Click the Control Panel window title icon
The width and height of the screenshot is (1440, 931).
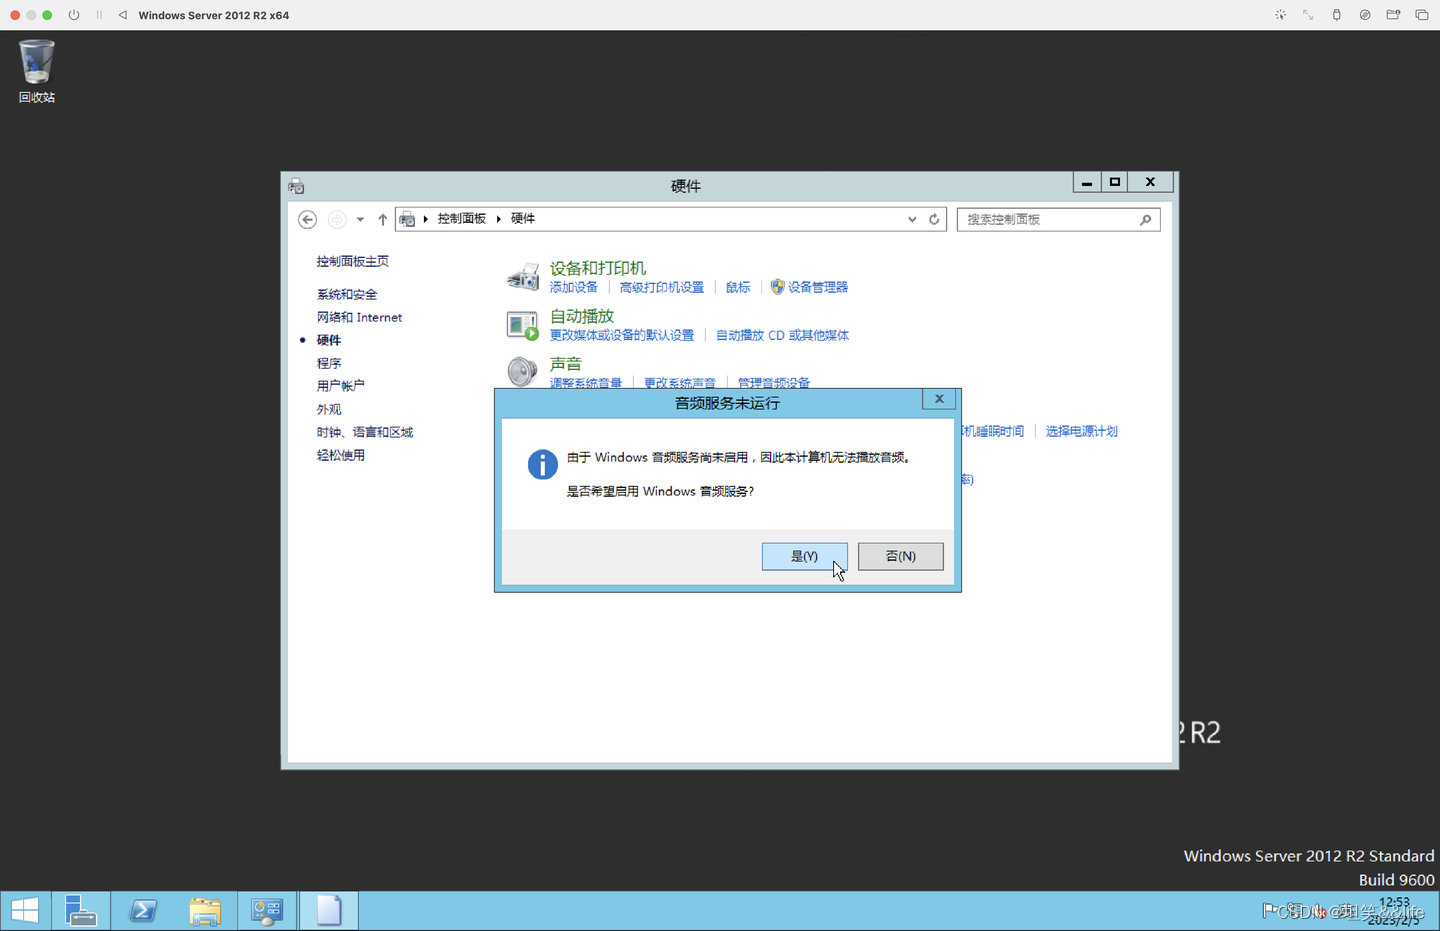[x=296, y=186]
